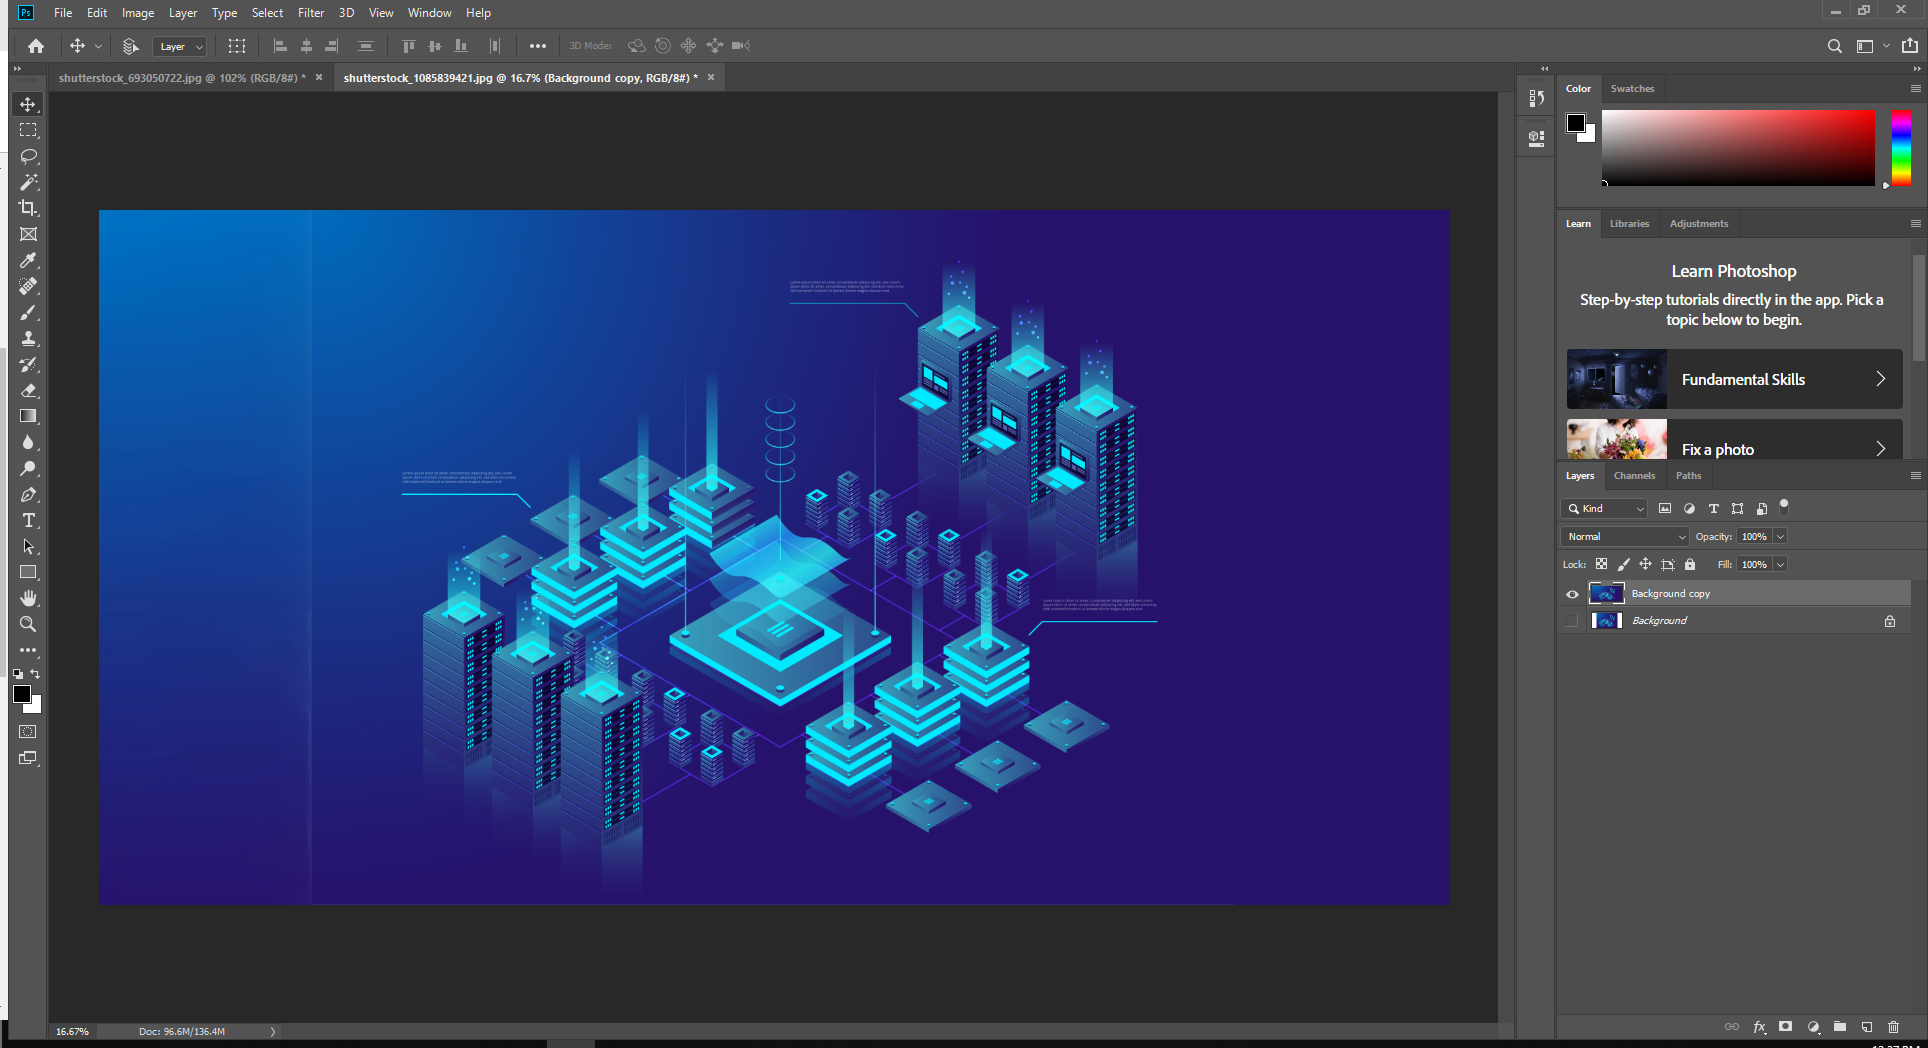
Task: Select the Eyedropper tool
Action: click(x=28, y=260)
